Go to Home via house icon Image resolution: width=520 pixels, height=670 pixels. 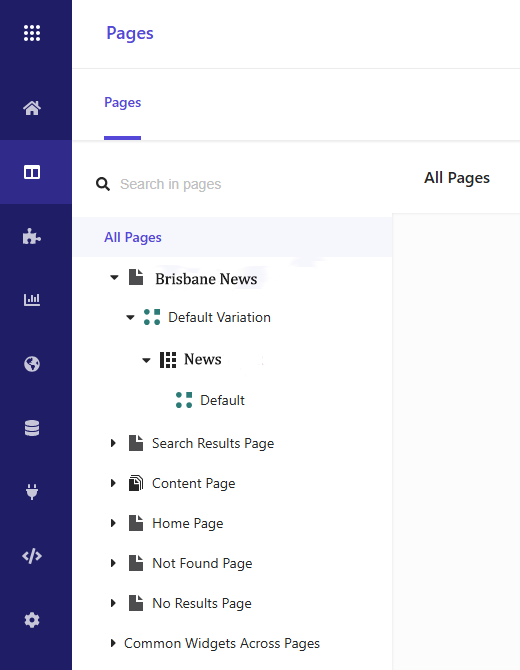click(32, 108)
